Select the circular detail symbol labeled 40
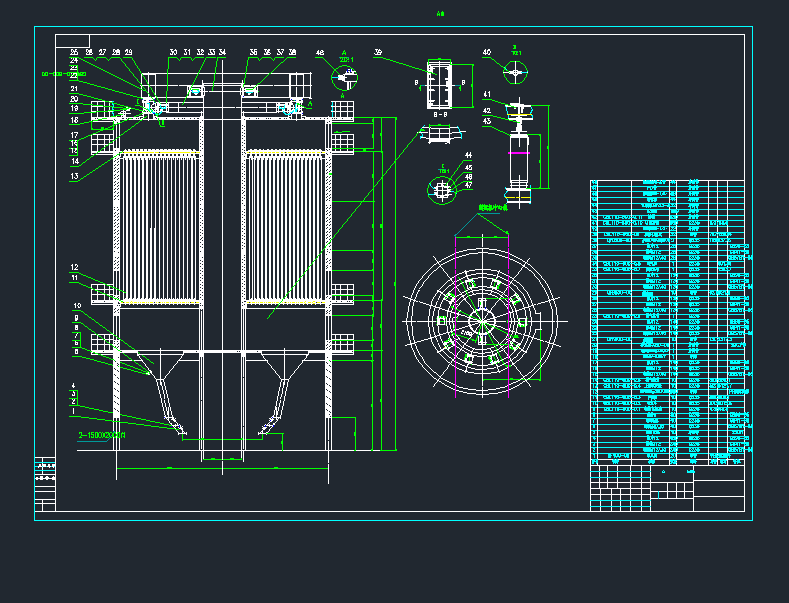Image resolution: width=789 pixels, height=603 pixels. tap(515, 72)
